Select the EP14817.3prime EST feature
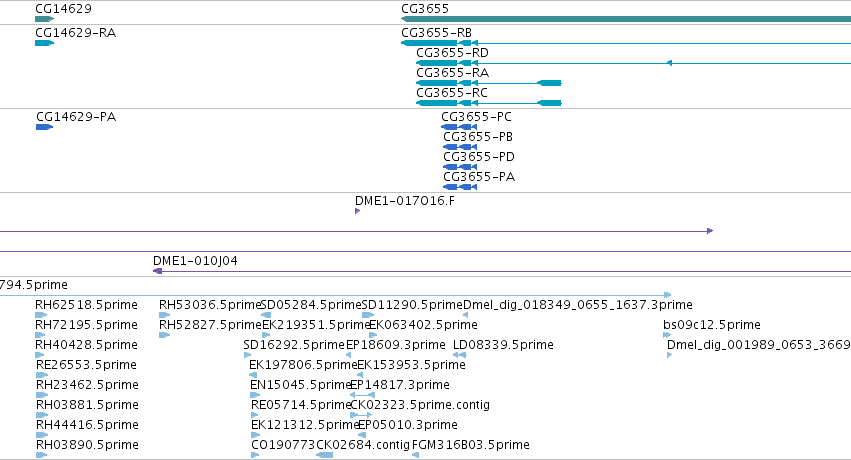This screenshot has height=460, width=851. click(362, 395)
